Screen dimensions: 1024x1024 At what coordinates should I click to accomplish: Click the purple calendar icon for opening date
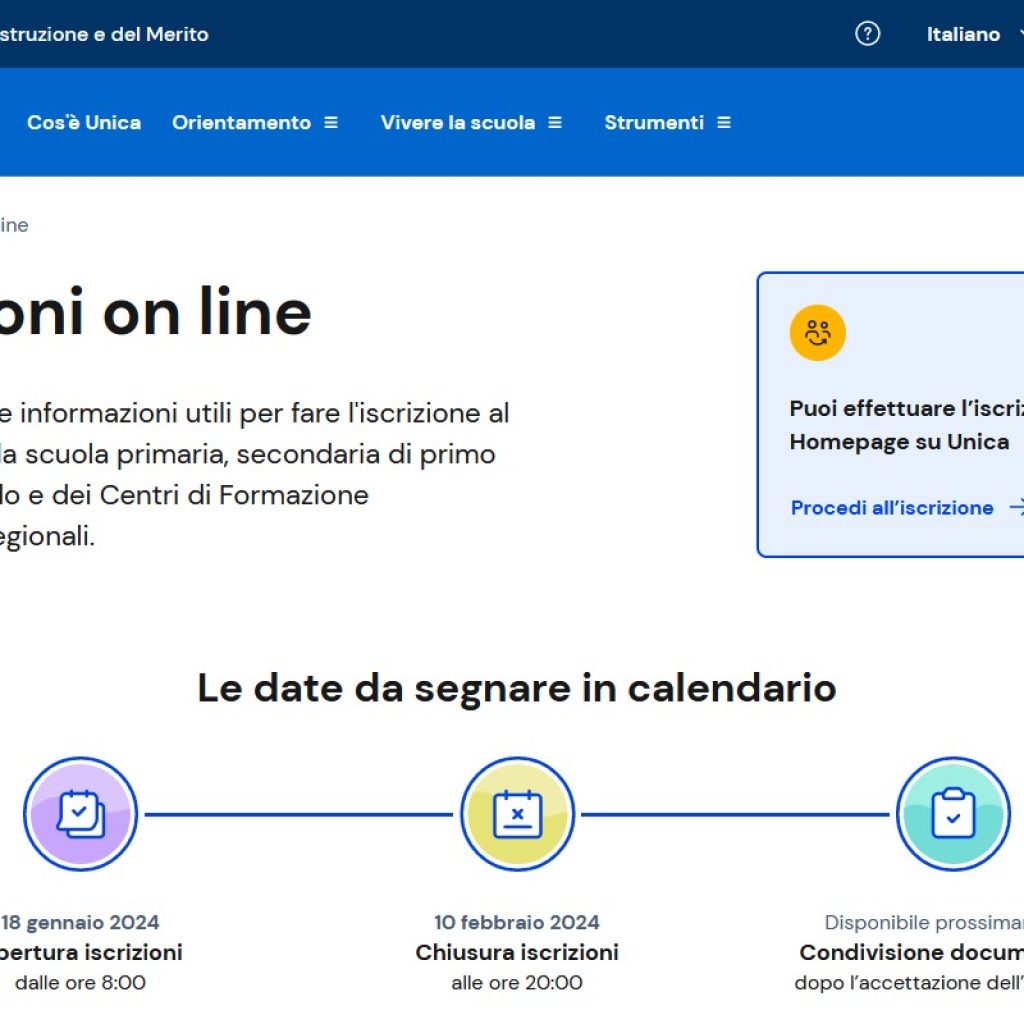[x=81, y=813]
